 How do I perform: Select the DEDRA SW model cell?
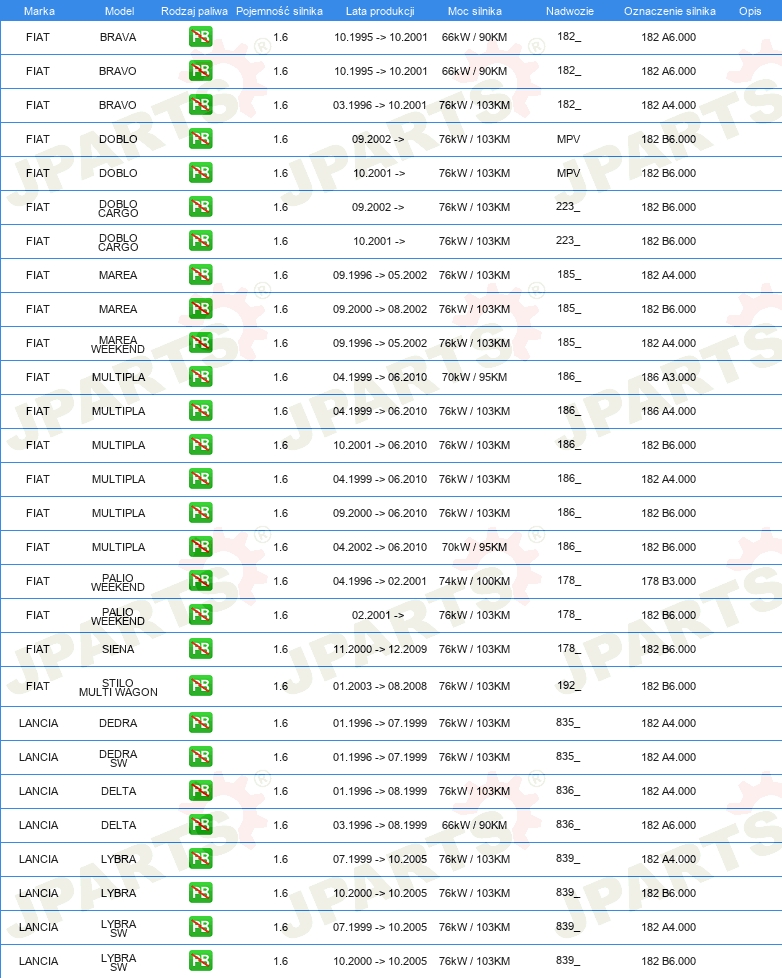tap(118, 758)
